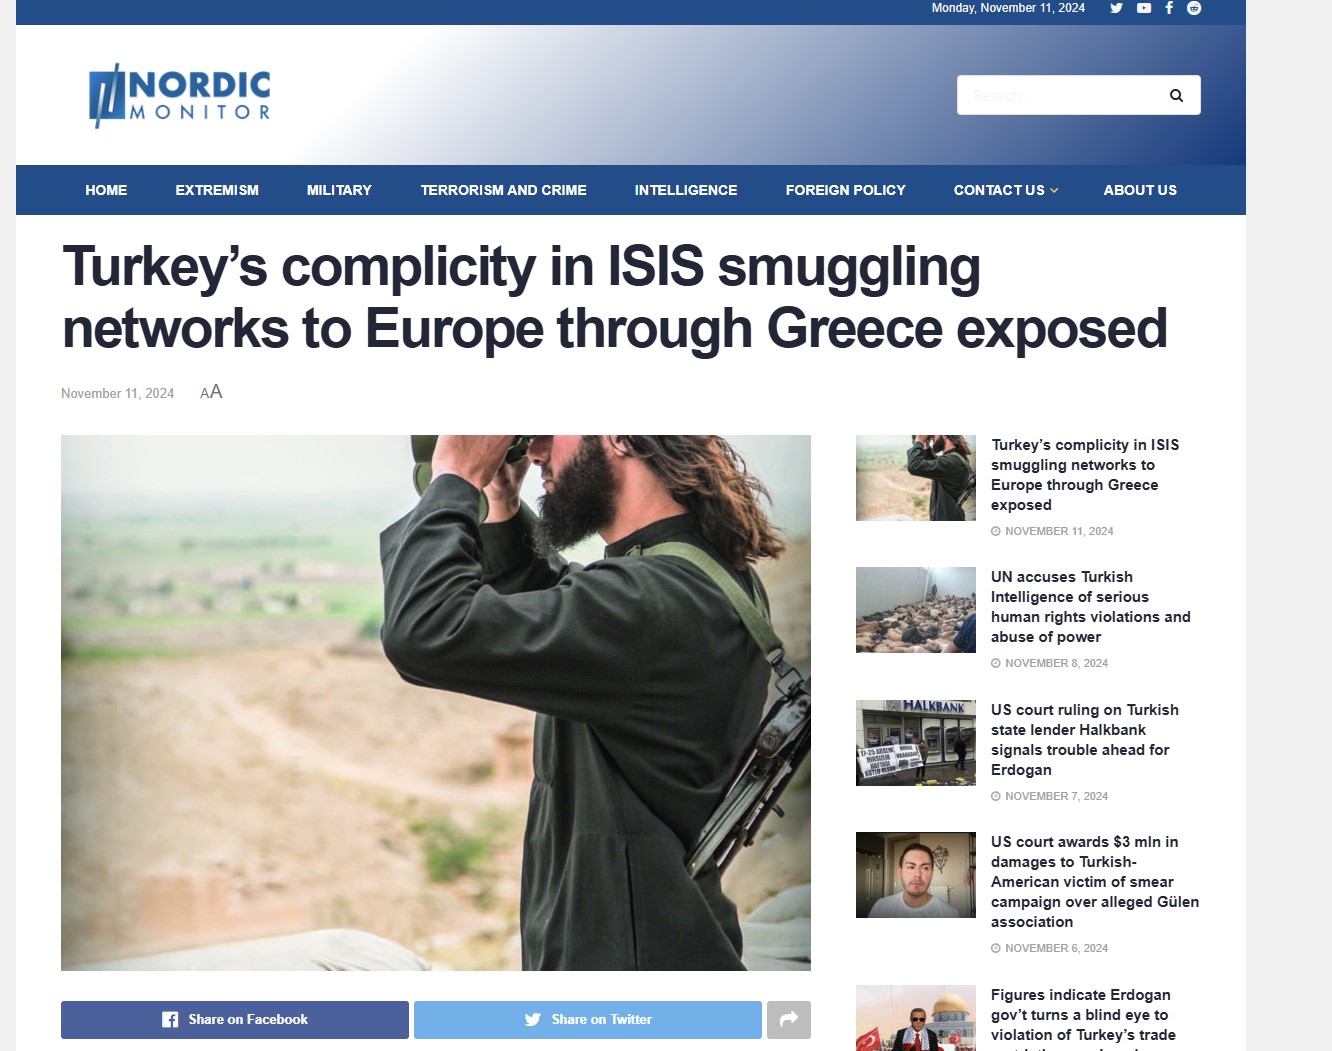Open Halkbank court ruling article thumbnail

click(x=916, y=743)
